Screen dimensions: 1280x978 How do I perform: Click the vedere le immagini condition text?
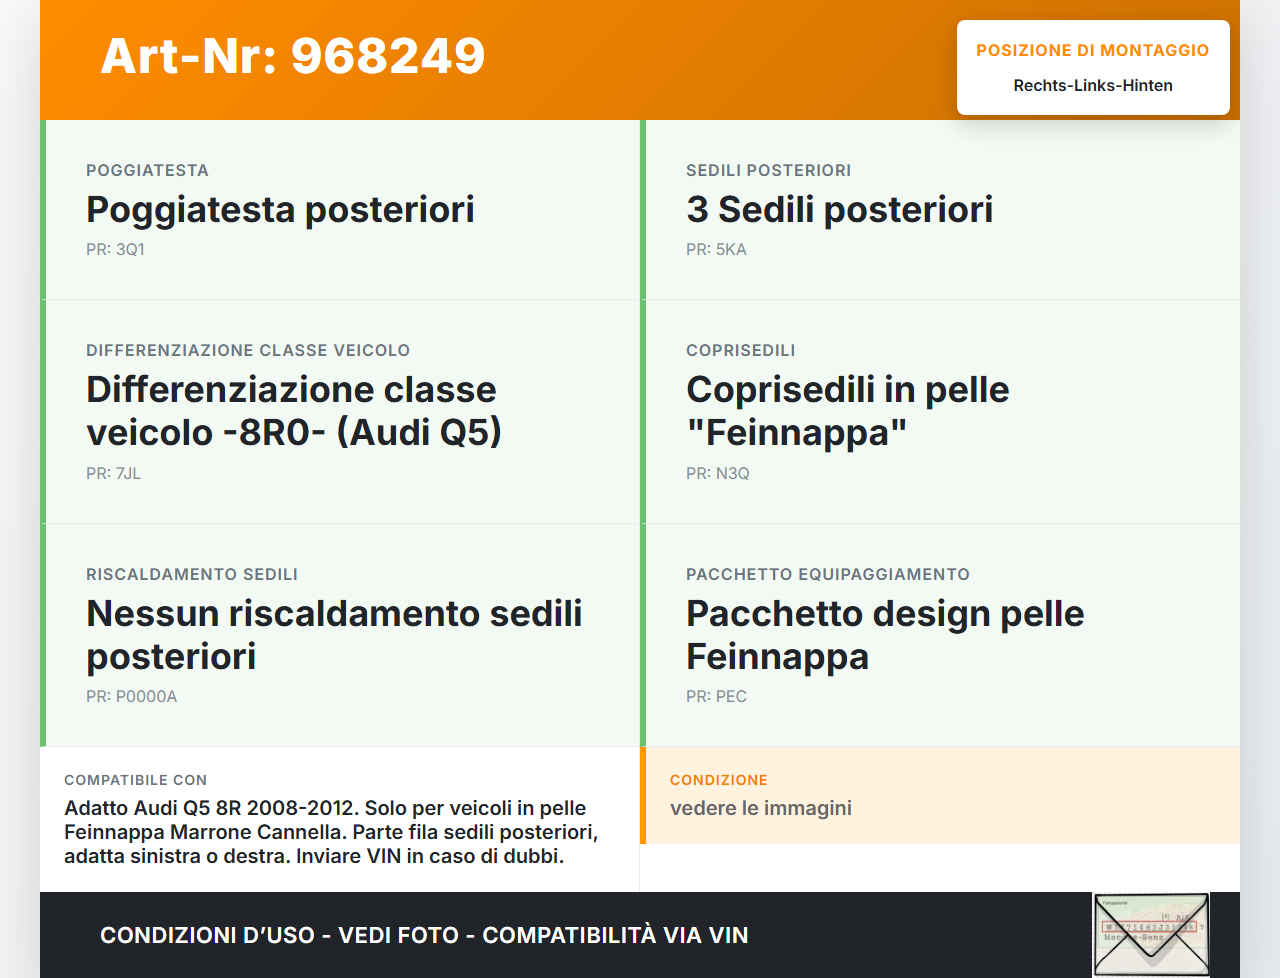761,808
